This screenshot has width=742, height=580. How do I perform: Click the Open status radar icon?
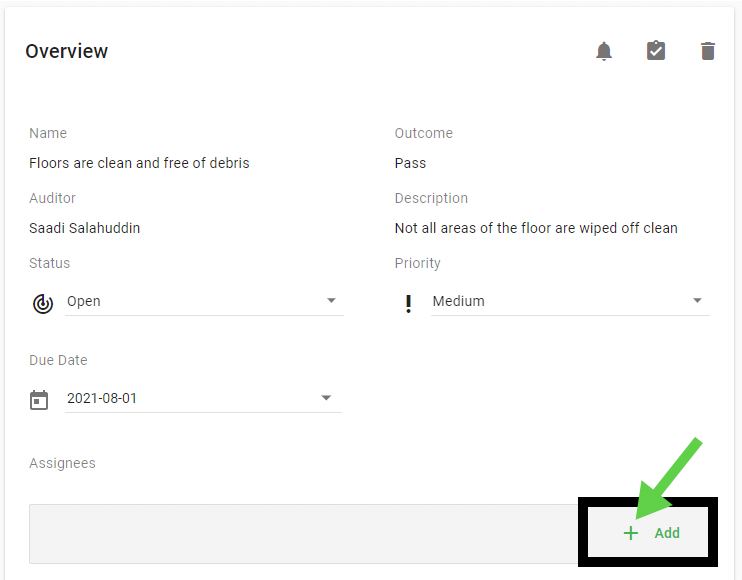pyautogui.click(x=43, y=303)
